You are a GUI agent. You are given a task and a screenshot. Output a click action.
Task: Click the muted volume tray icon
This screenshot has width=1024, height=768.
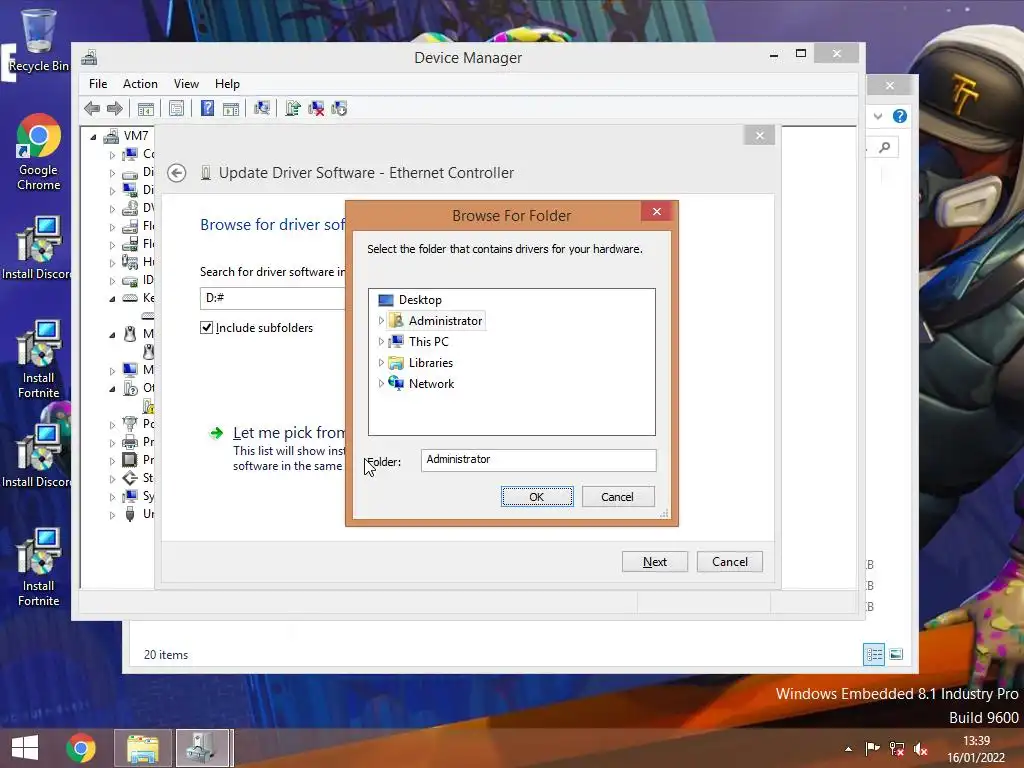(x=921, y=748)
